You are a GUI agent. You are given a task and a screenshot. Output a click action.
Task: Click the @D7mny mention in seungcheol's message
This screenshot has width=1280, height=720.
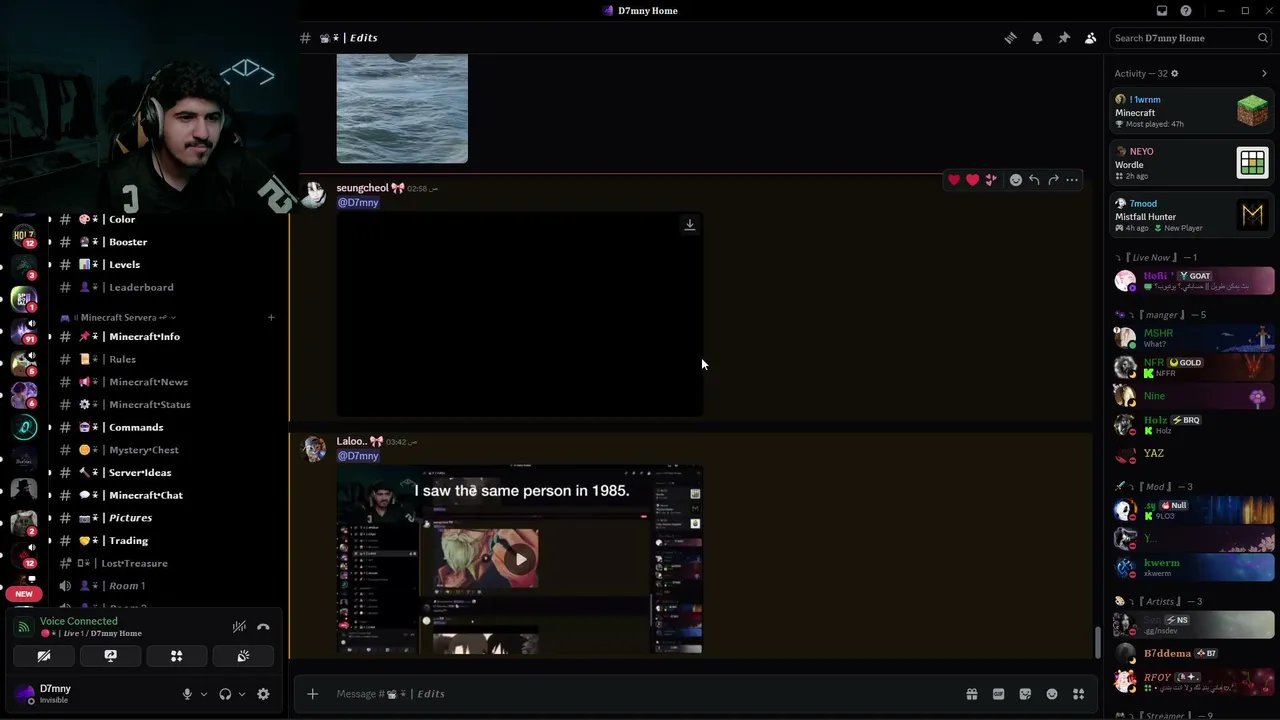(x=358, y=203)
